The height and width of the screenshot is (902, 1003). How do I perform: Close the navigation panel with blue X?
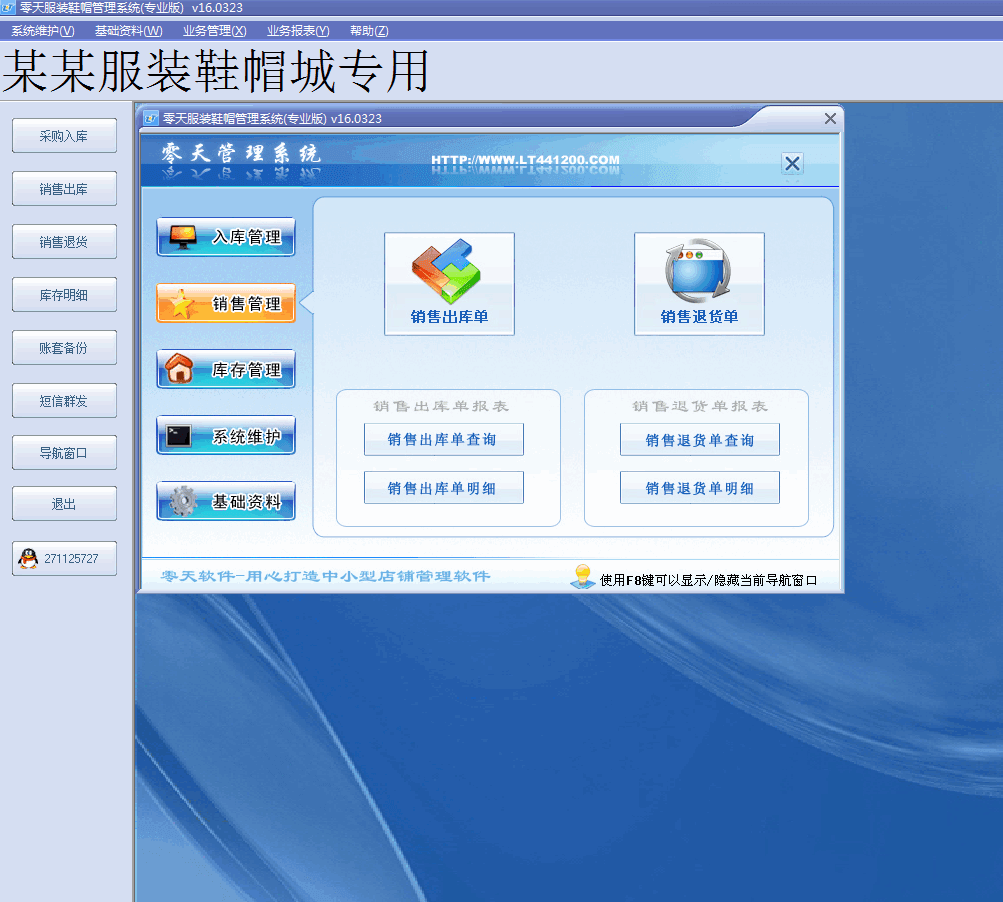coord(792,163)
